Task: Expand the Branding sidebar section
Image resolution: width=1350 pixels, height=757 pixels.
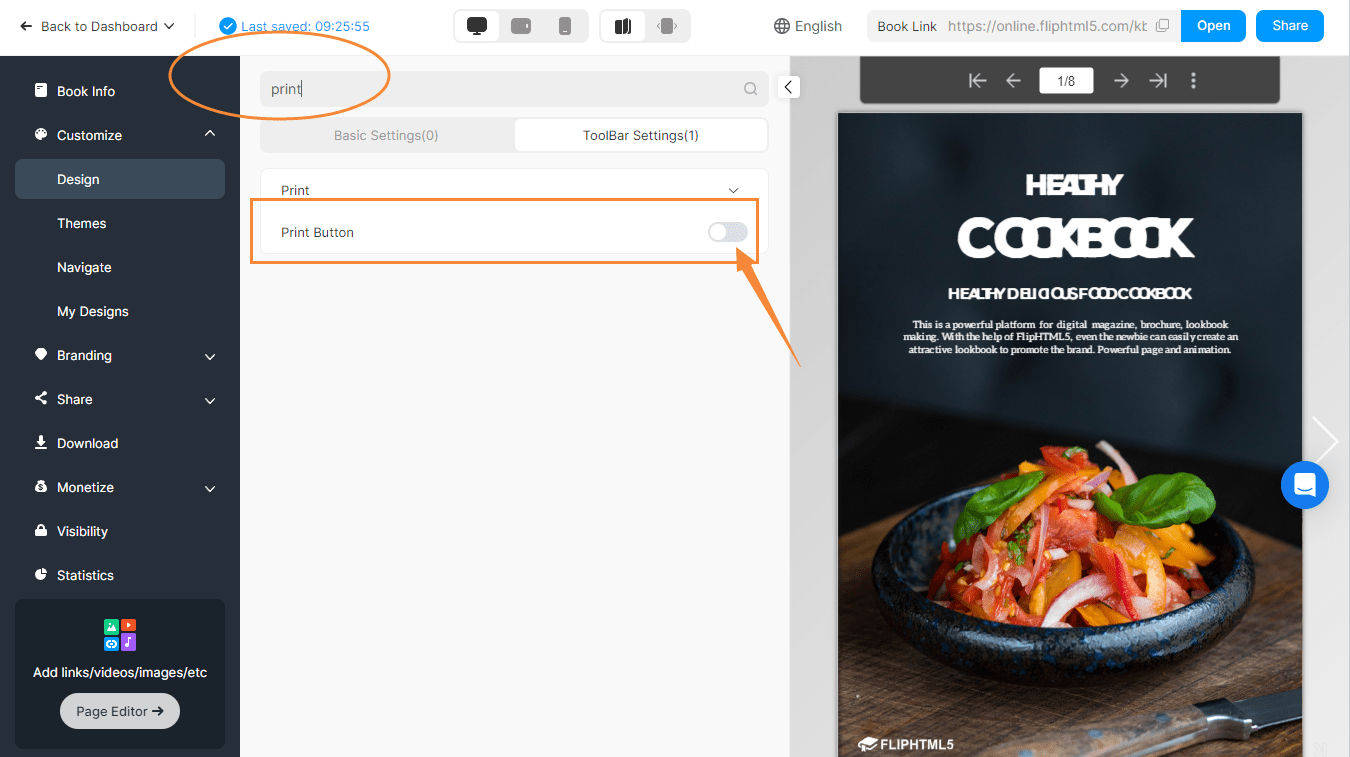Action: coord(210,356)
